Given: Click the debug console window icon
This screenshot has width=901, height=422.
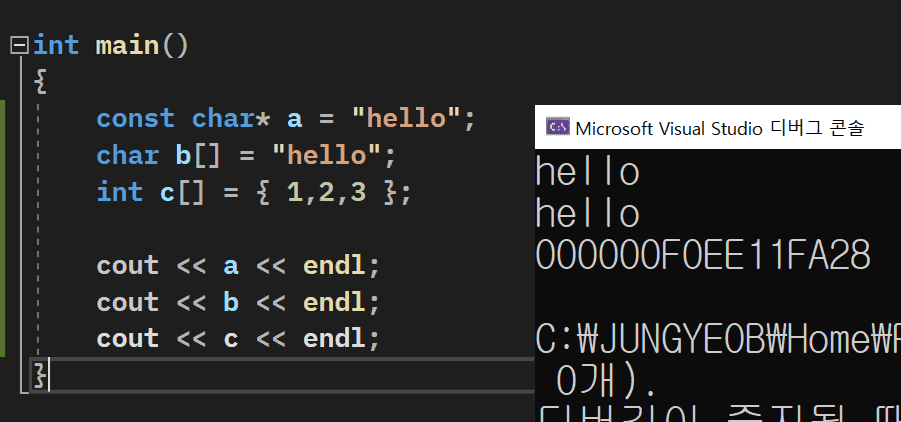Looking at the screenshot, I should pyautogui.click(x=557, y=127).
